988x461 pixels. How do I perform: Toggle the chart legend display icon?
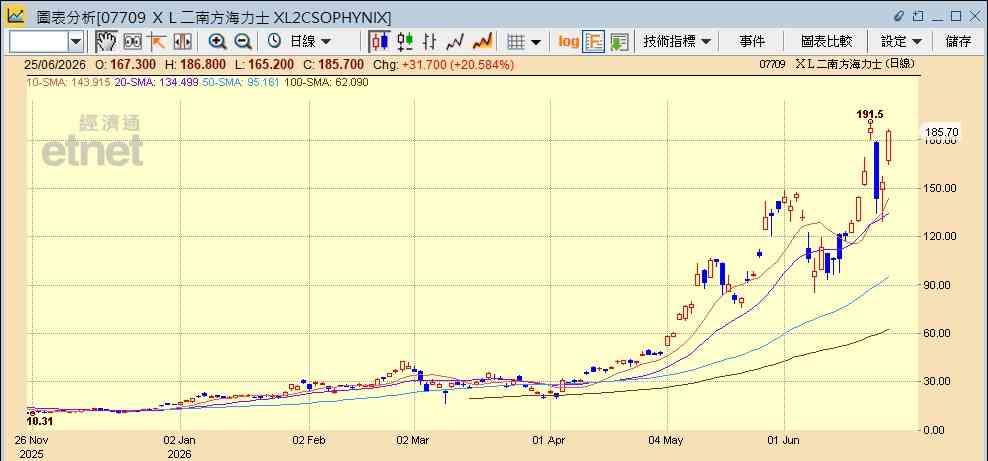click(x=594, y=42)
